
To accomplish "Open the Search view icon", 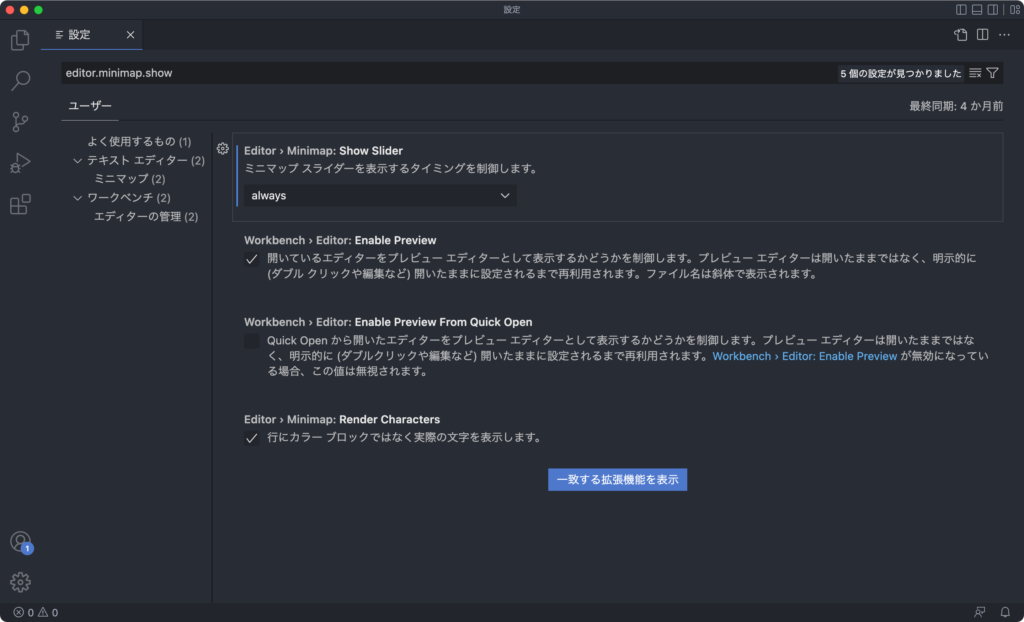I will click(20, 82).
